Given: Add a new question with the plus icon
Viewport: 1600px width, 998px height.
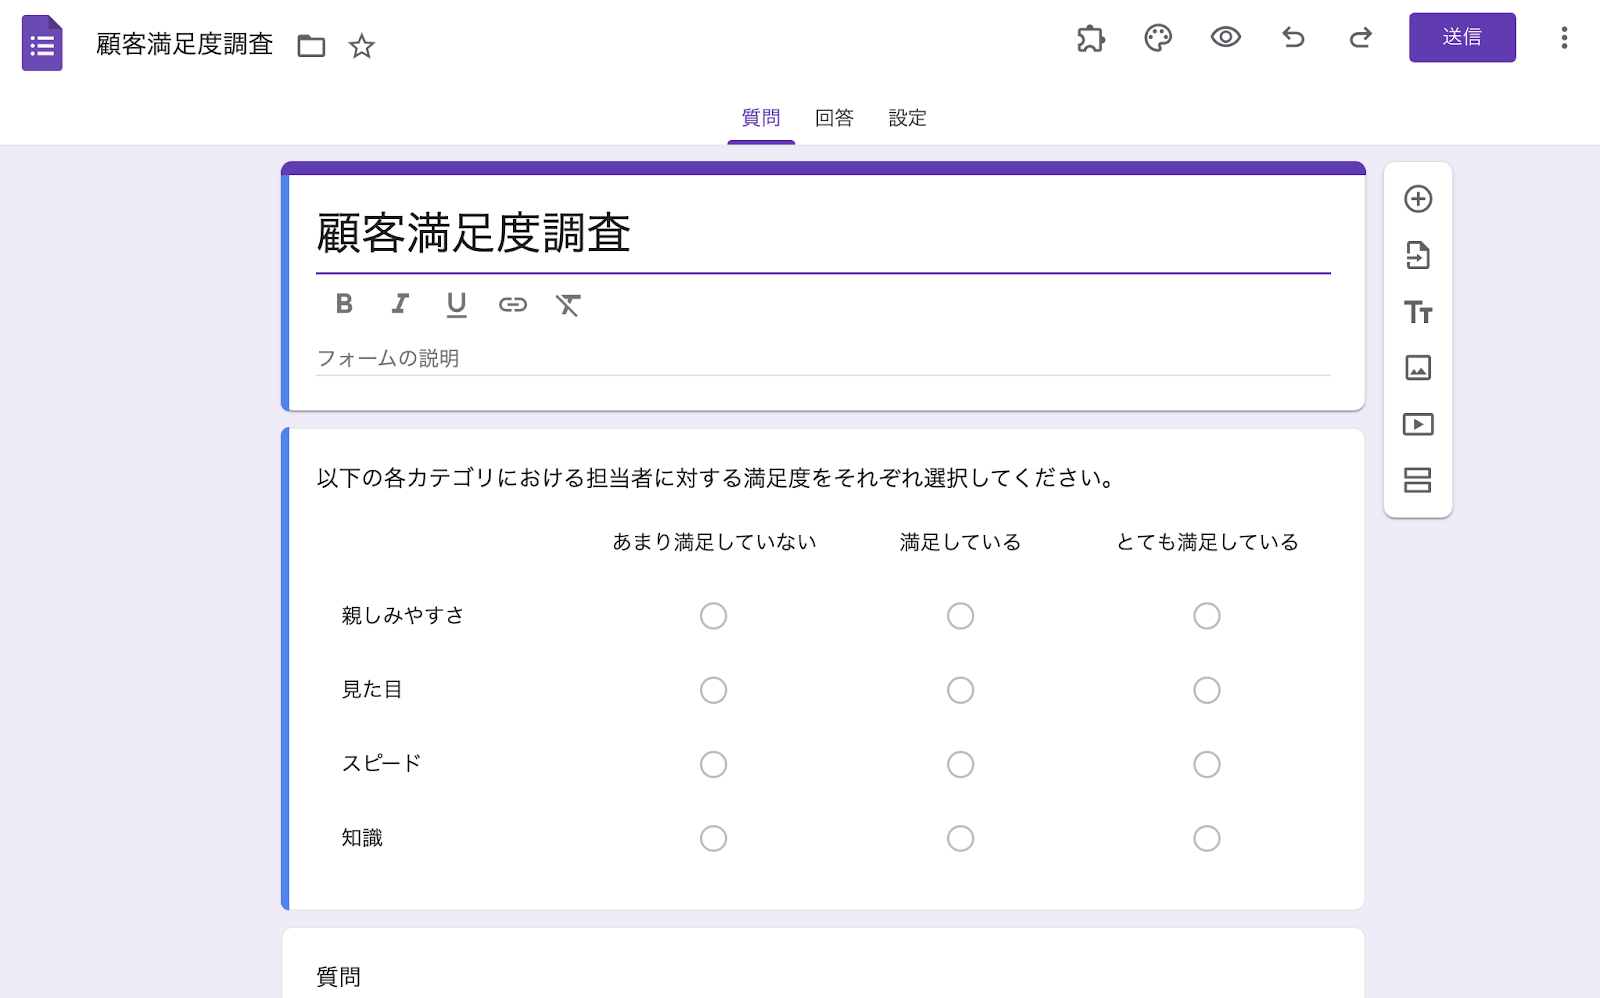Looking at the screenshot, I should [x=1417, y=199].
